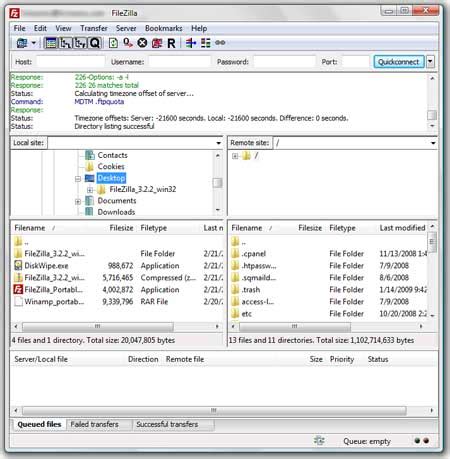This screenshot has width=450, height=459.
Task: Sort local list by Filetype column
Action: (x=154, y=228)
